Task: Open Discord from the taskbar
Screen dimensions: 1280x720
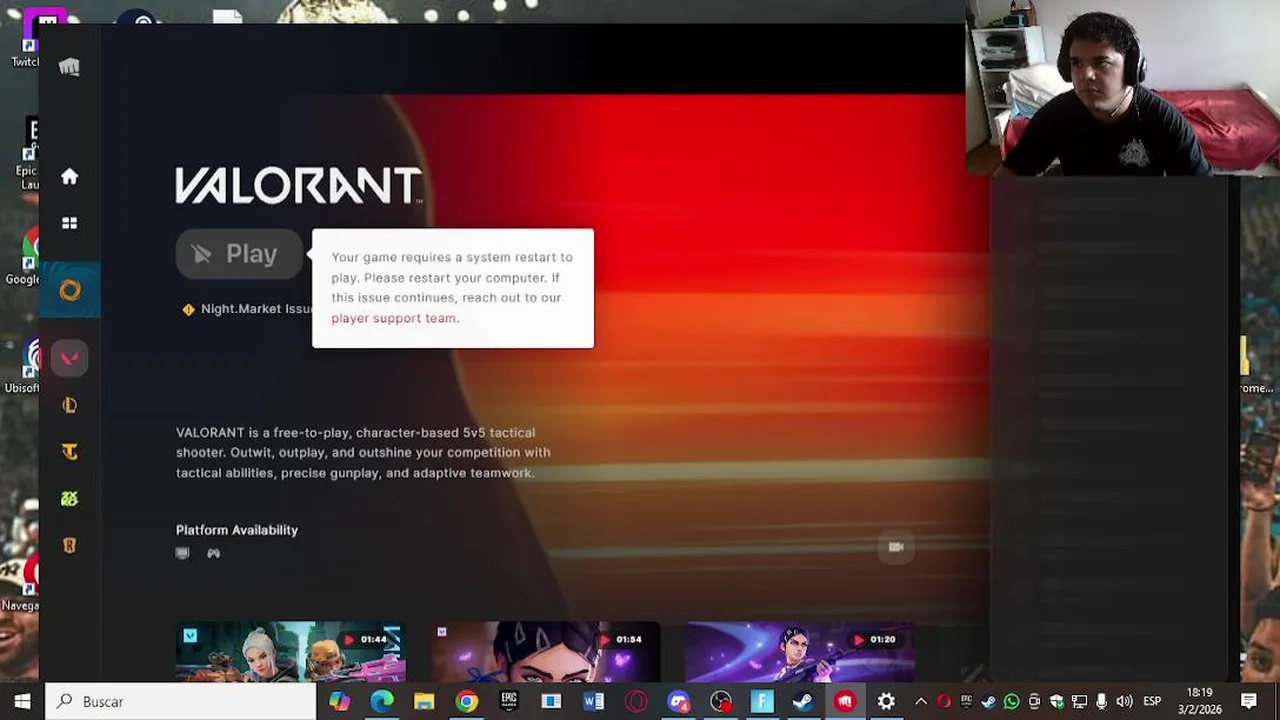Action: point(678,701)
